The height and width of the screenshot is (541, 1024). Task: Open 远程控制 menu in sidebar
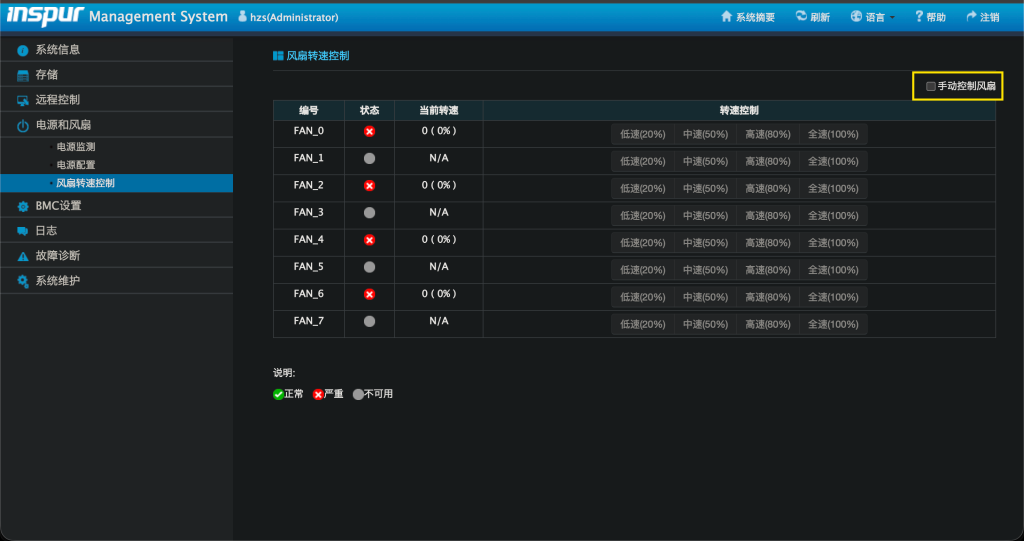[117, 99]
